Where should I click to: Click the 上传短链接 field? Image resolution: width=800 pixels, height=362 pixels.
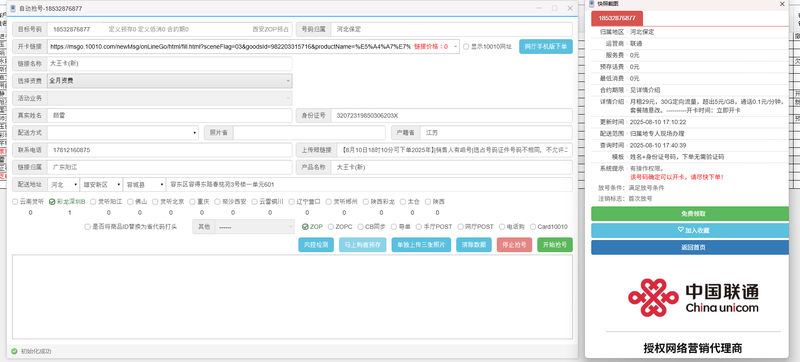tap(455, 150)
